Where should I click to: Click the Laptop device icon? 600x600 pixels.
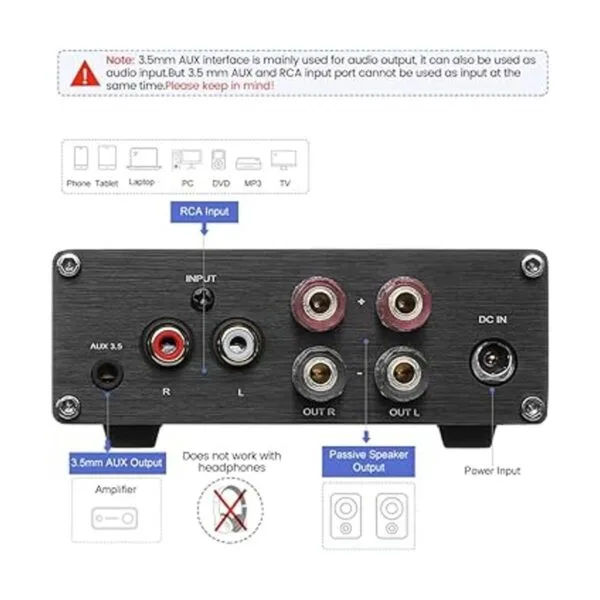coord(143,158)
